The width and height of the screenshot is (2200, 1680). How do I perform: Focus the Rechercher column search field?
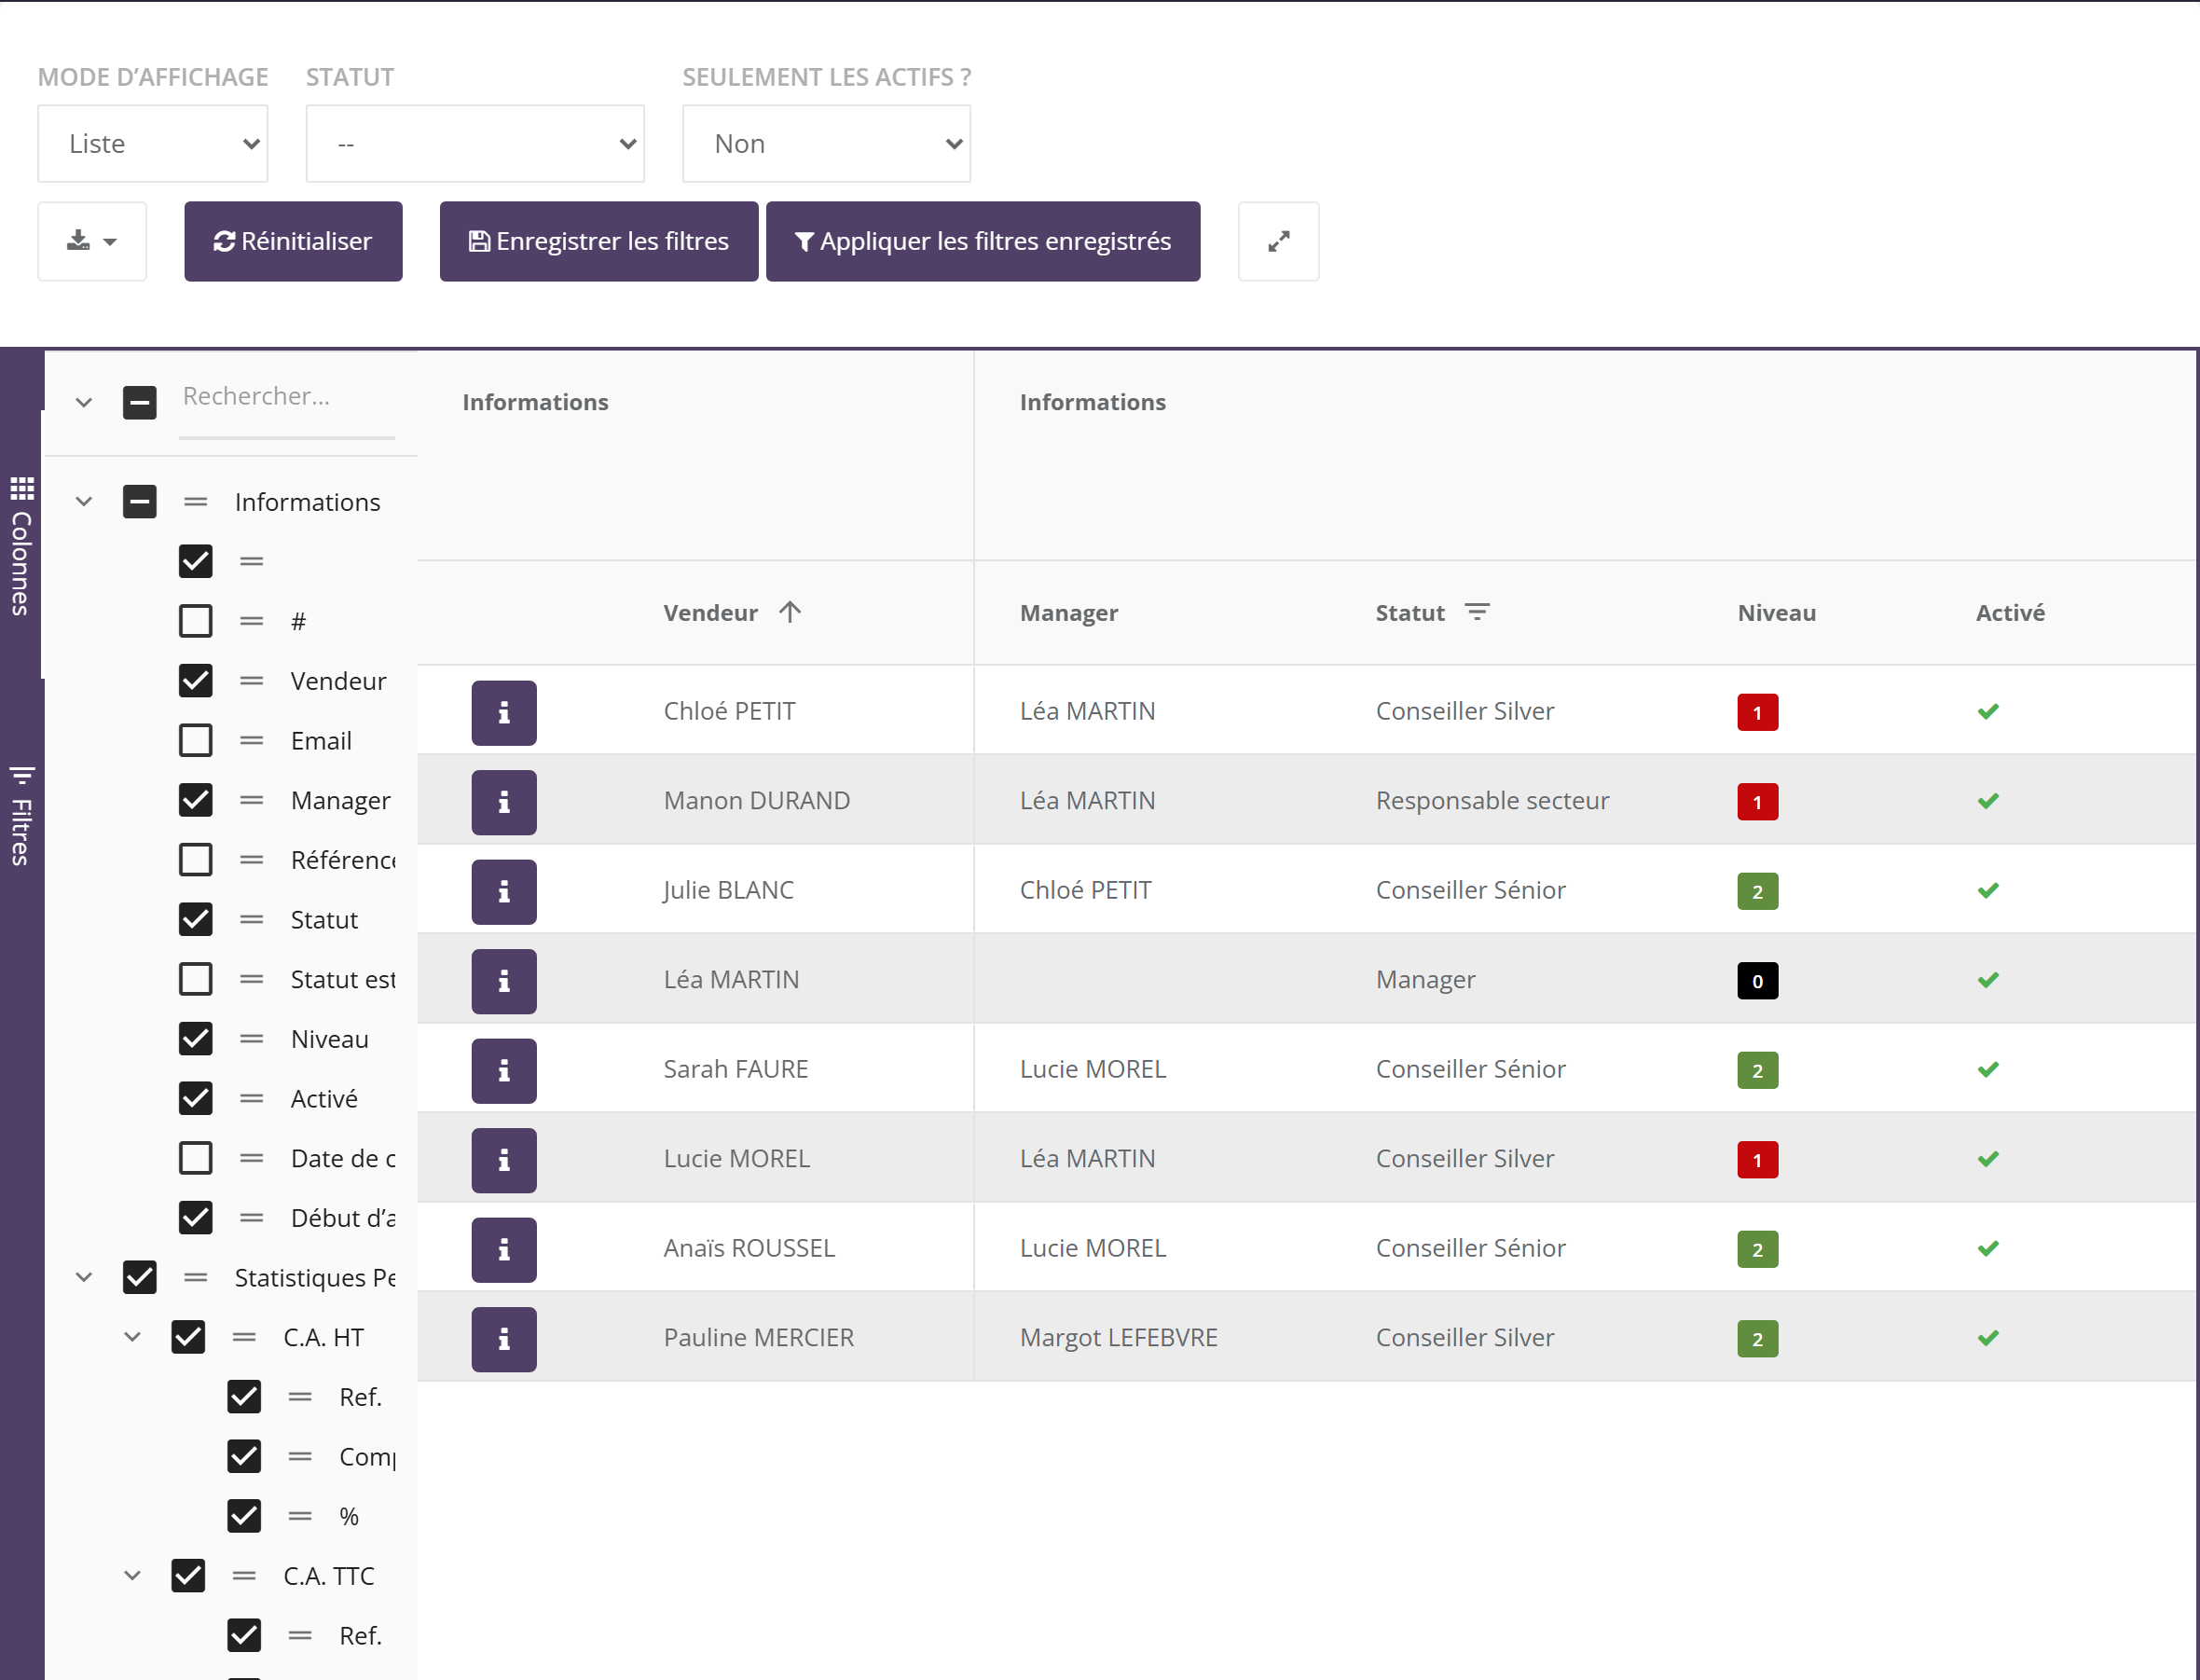click(287, 398)
